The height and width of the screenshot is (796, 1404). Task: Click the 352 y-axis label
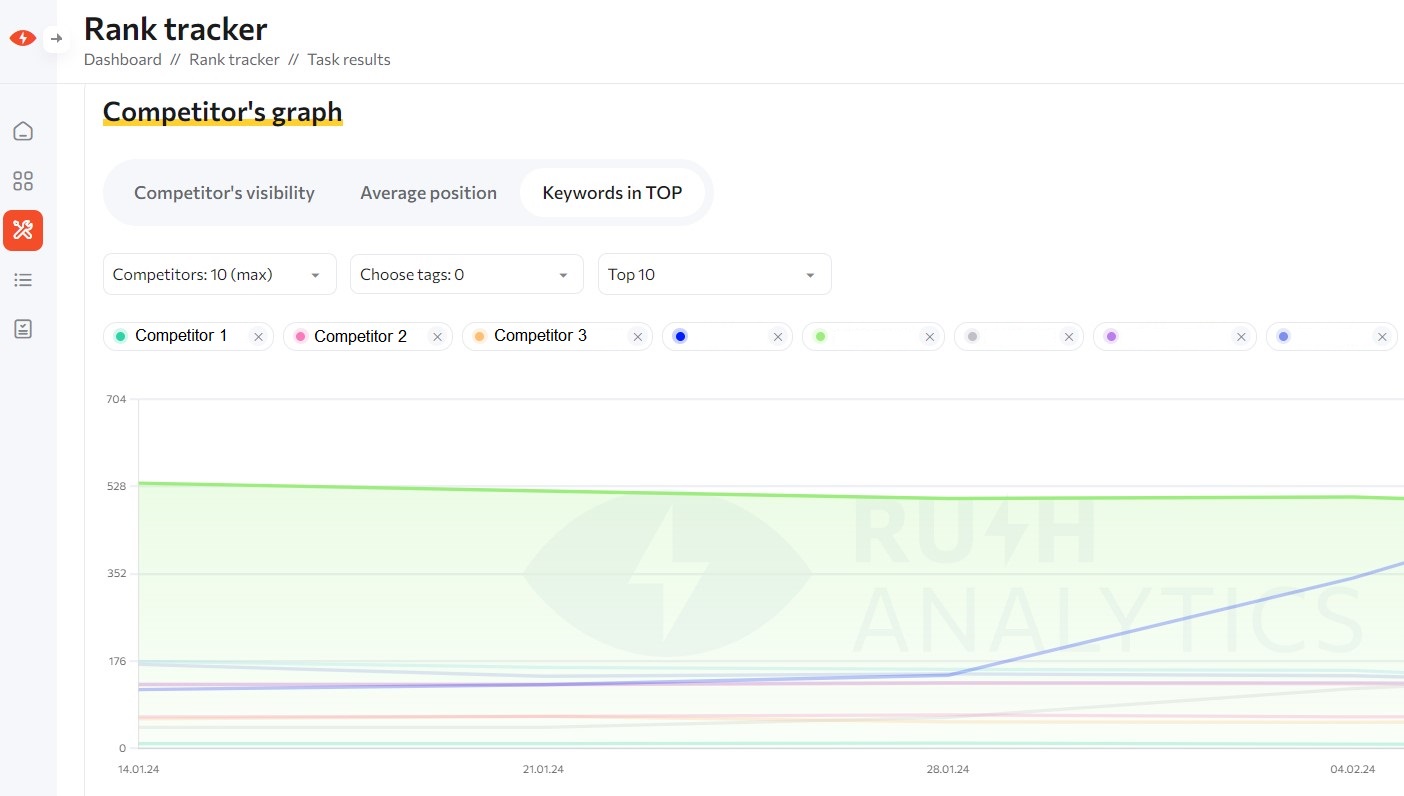tap(116, 574)
